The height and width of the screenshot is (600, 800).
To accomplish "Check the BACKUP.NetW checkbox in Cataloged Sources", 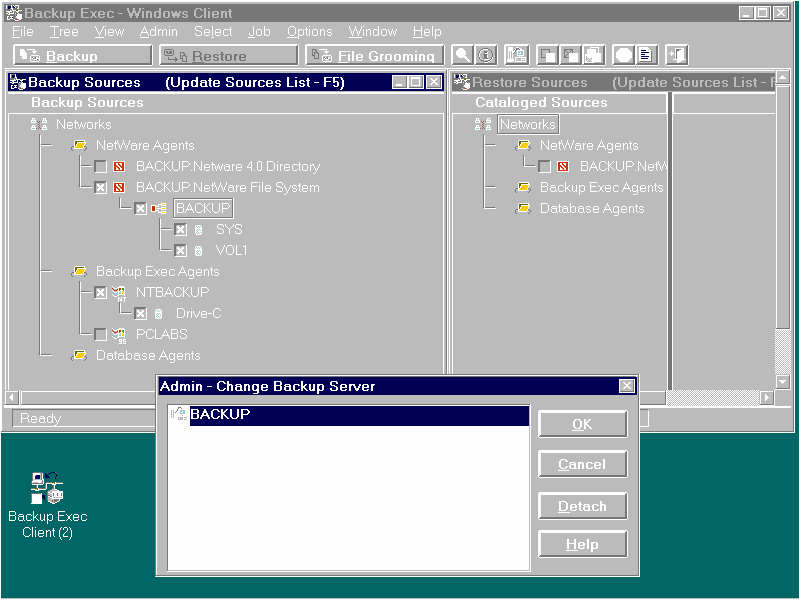I will point(544,167).
